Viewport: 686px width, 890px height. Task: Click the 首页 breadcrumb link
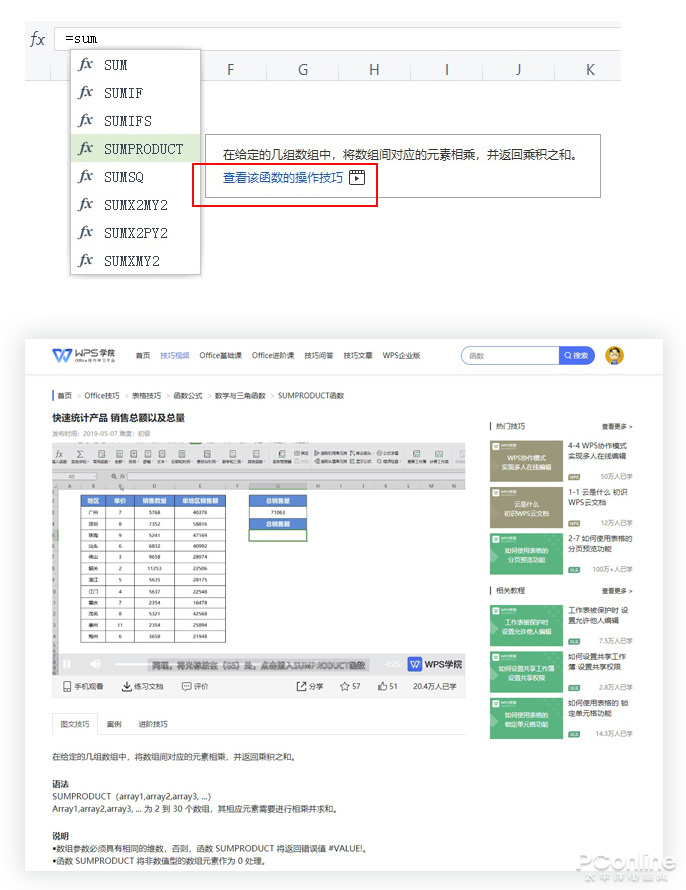65,396
